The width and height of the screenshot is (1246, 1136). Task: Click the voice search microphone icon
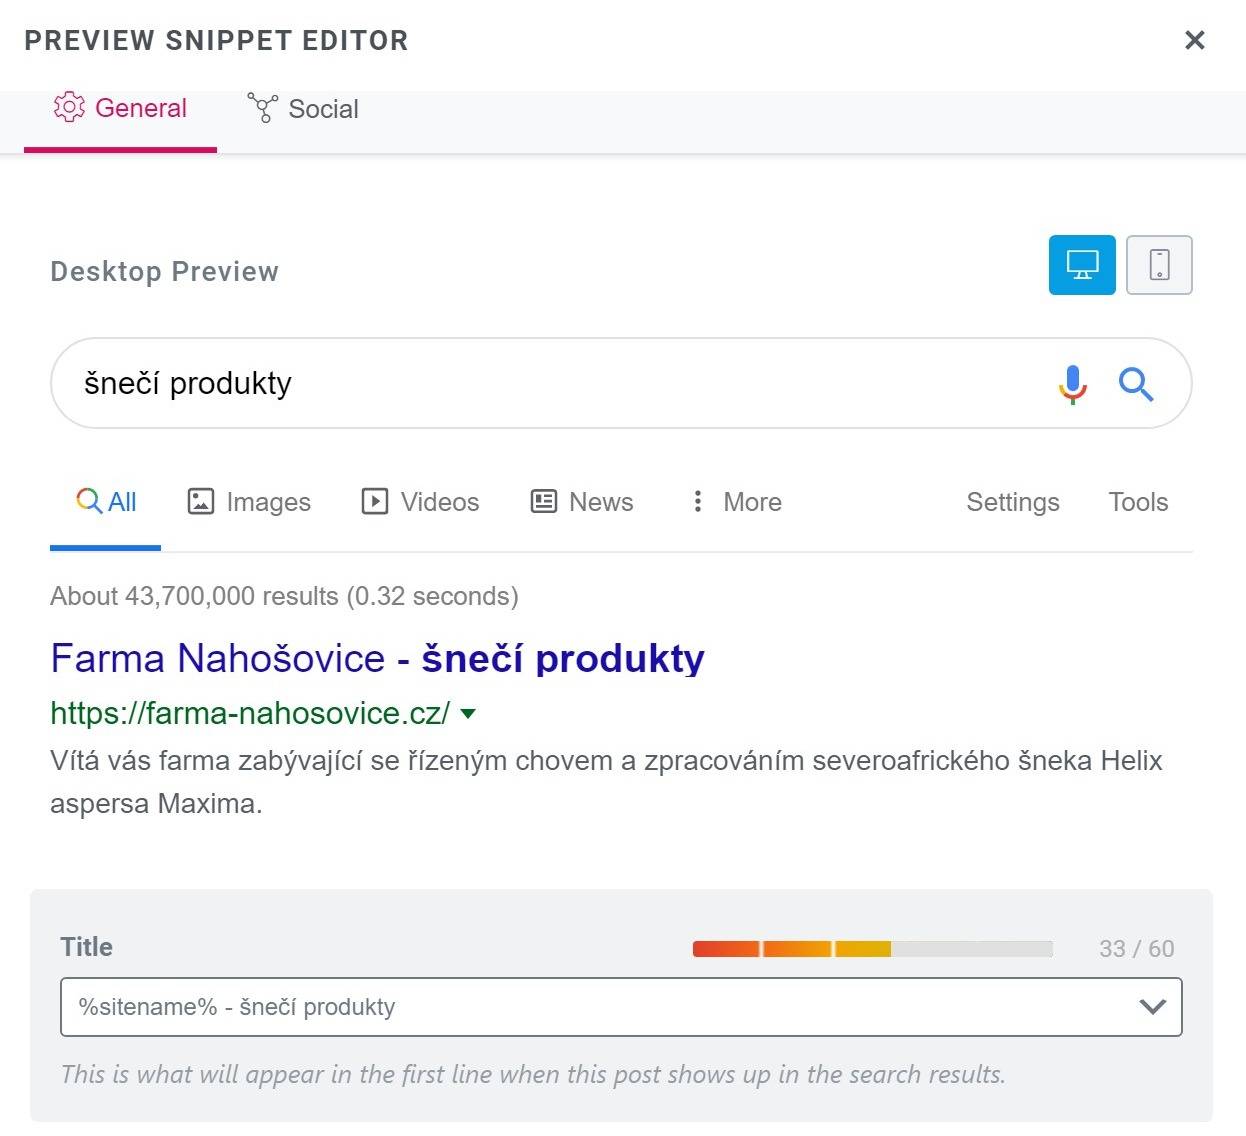pos(1072,384)
